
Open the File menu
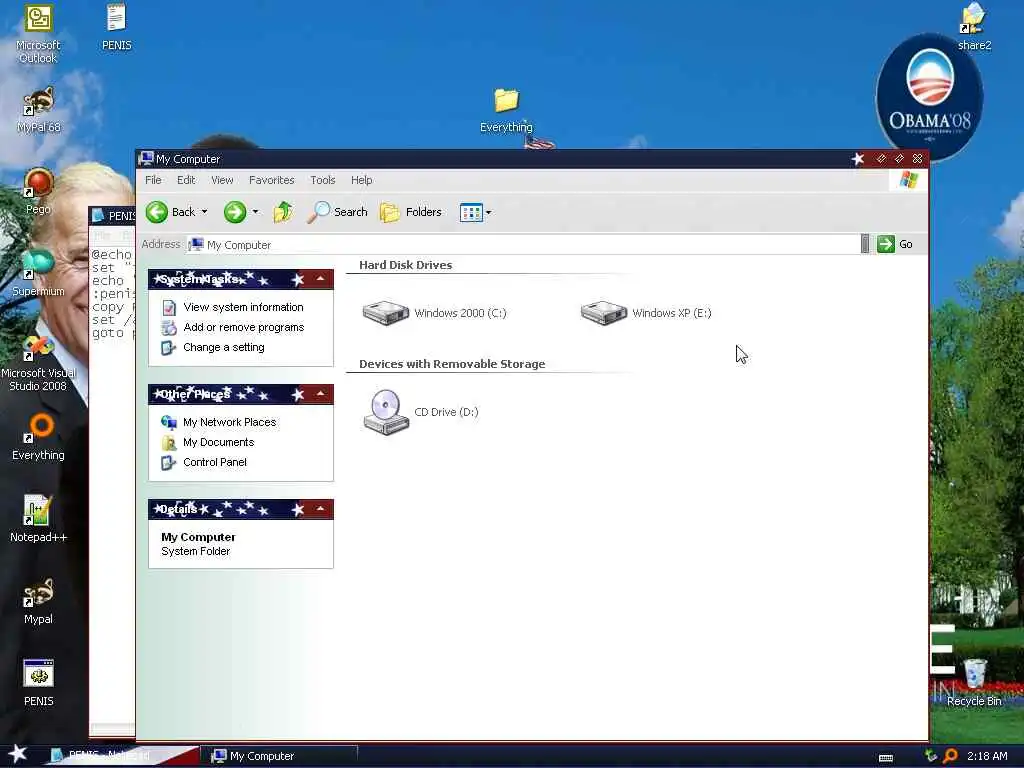point(153,180)
